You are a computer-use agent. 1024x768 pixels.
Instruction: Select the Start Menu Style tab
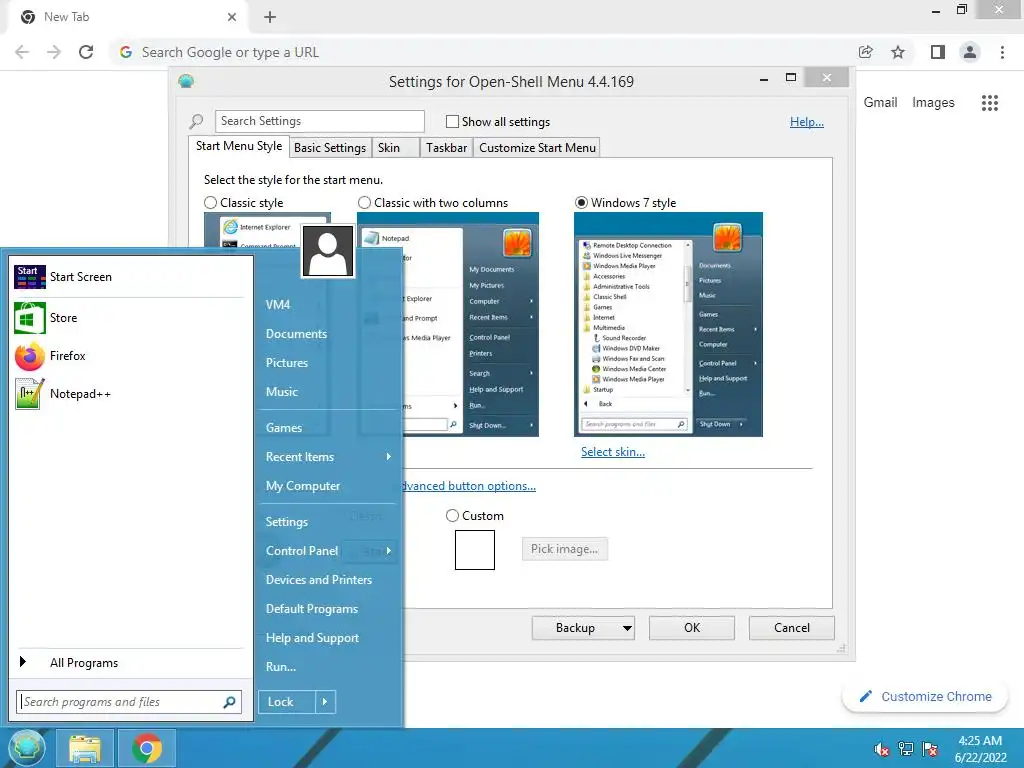coord(239,146)
